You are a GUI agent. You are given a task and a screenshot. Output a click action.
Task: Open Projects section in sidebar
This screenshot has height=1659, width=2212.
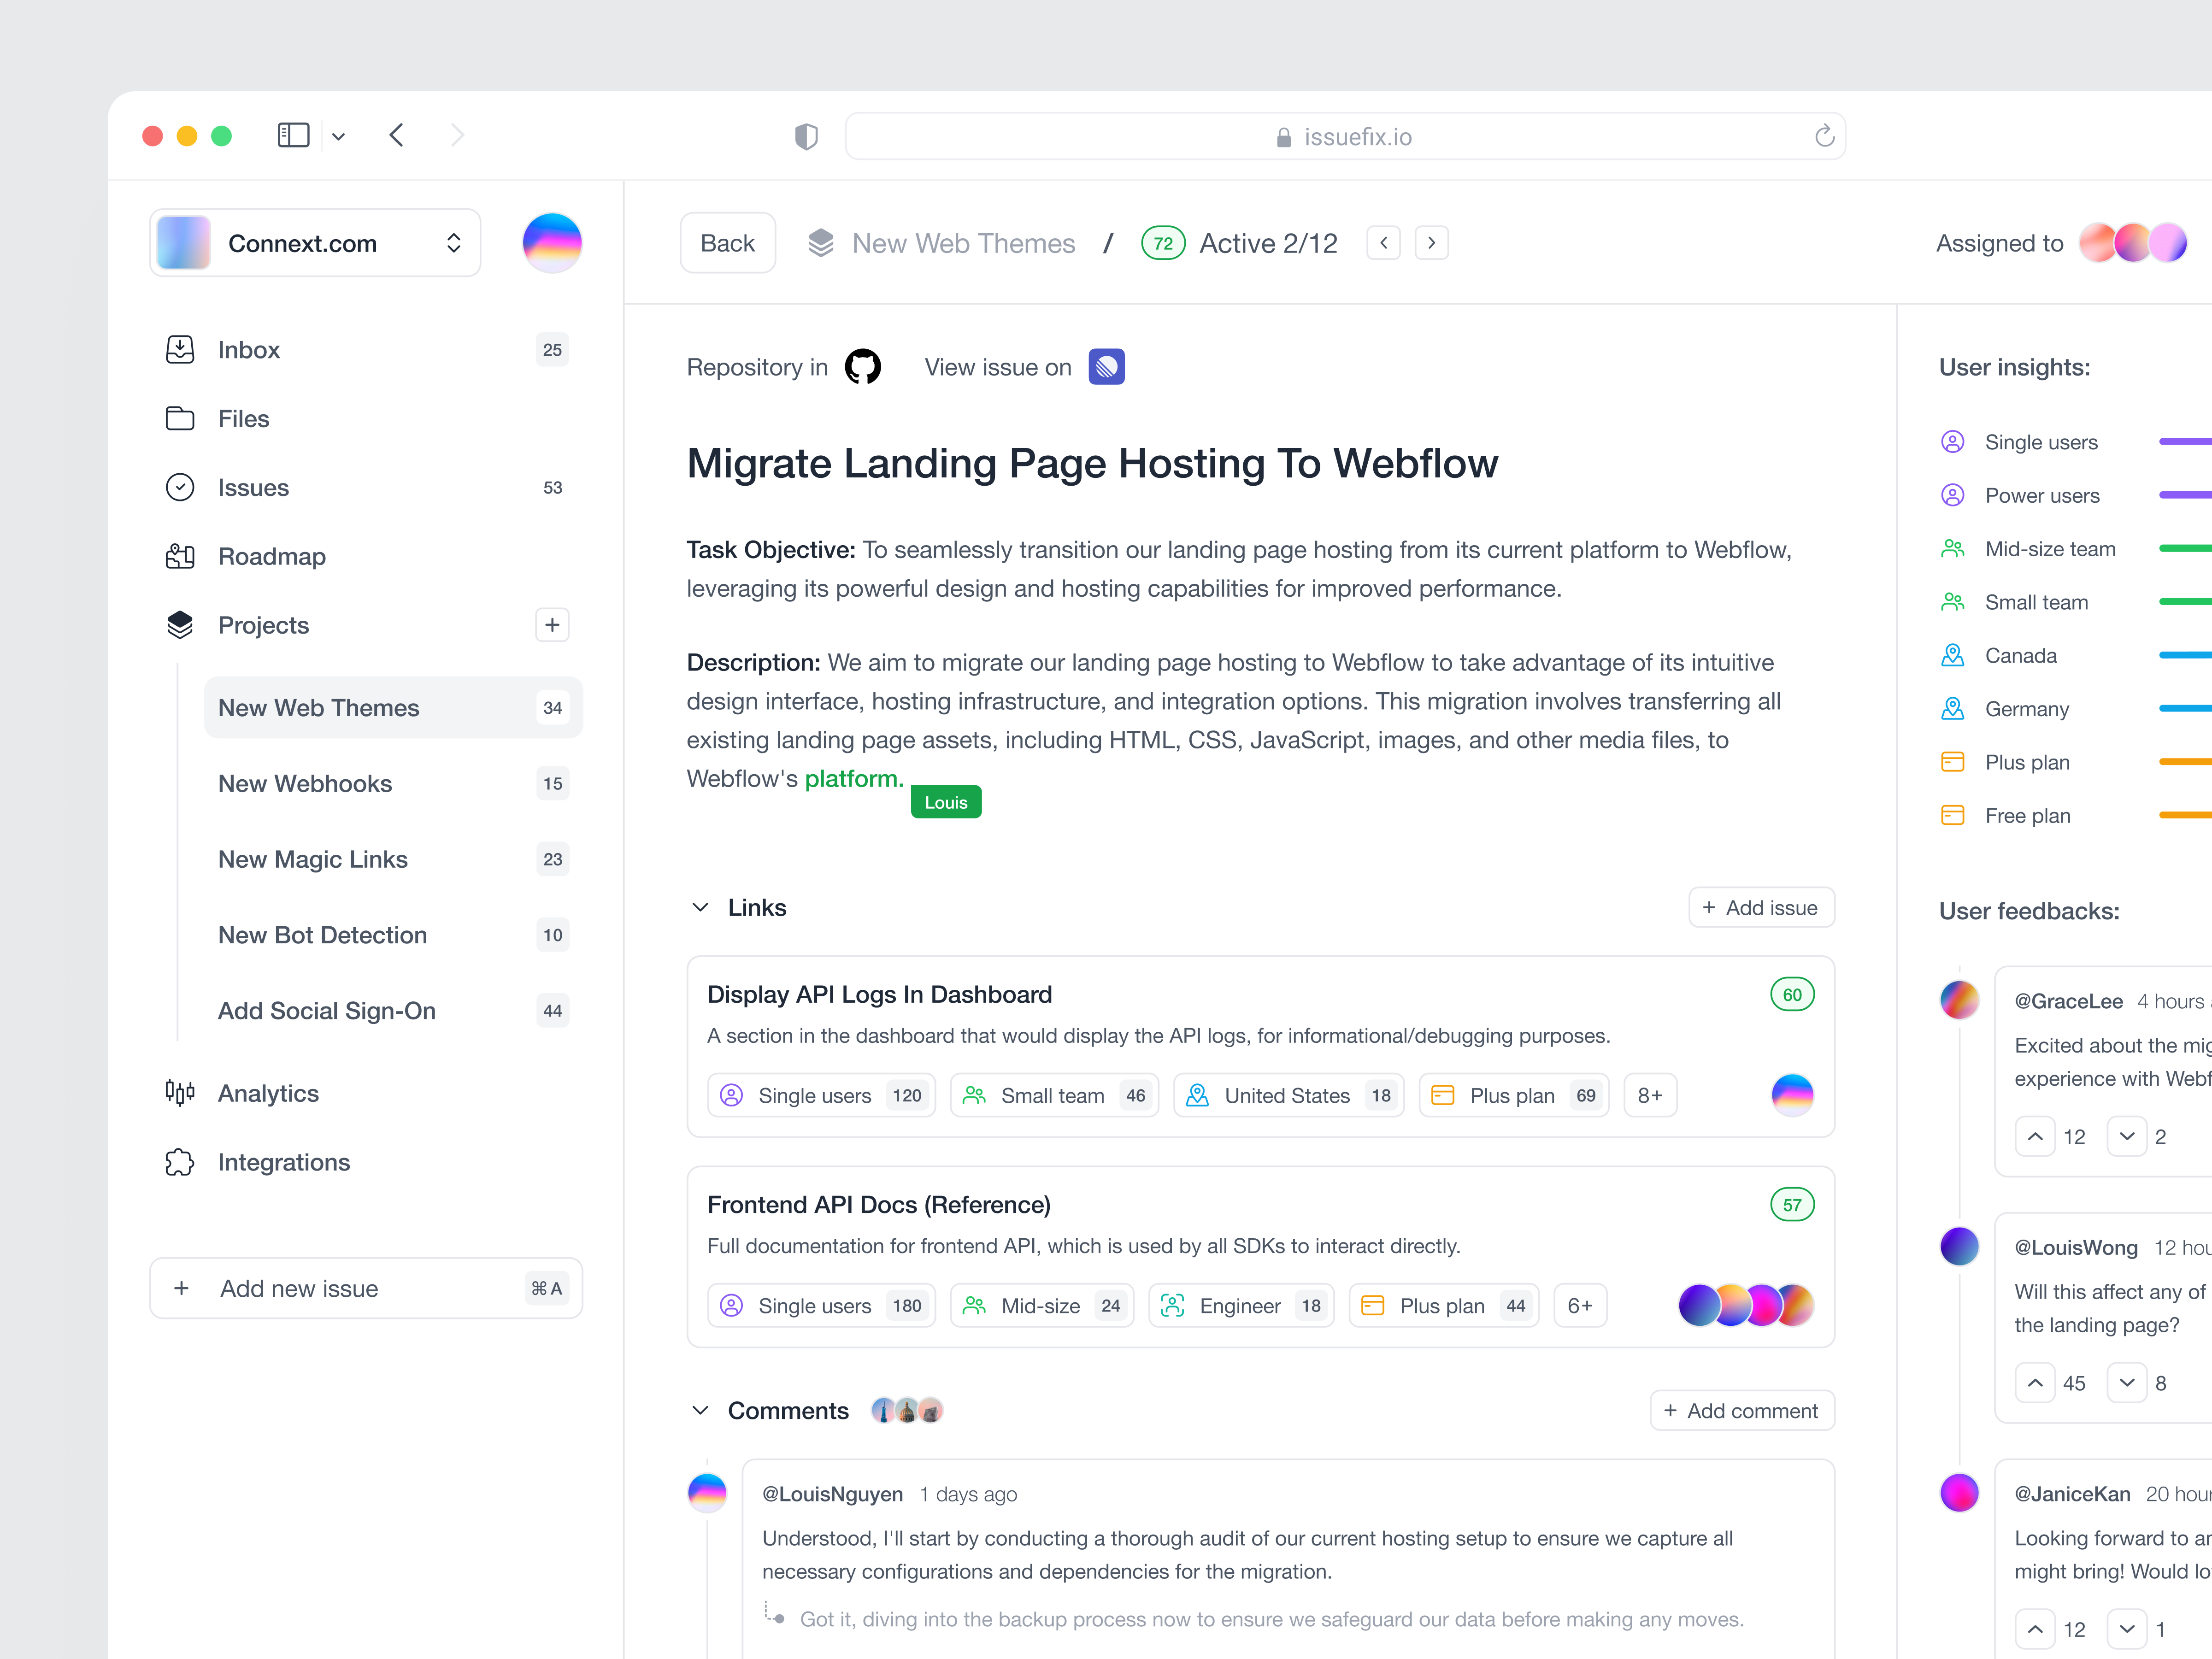coord(263,625)
